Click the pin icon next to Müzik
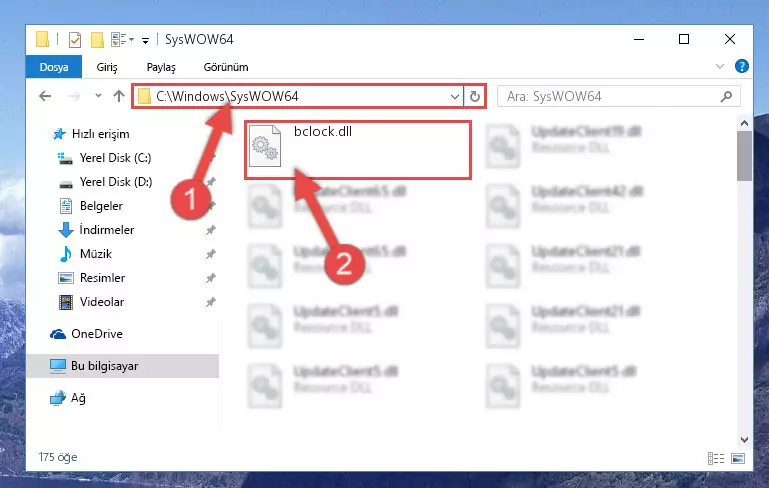 (x=210, y=254)
